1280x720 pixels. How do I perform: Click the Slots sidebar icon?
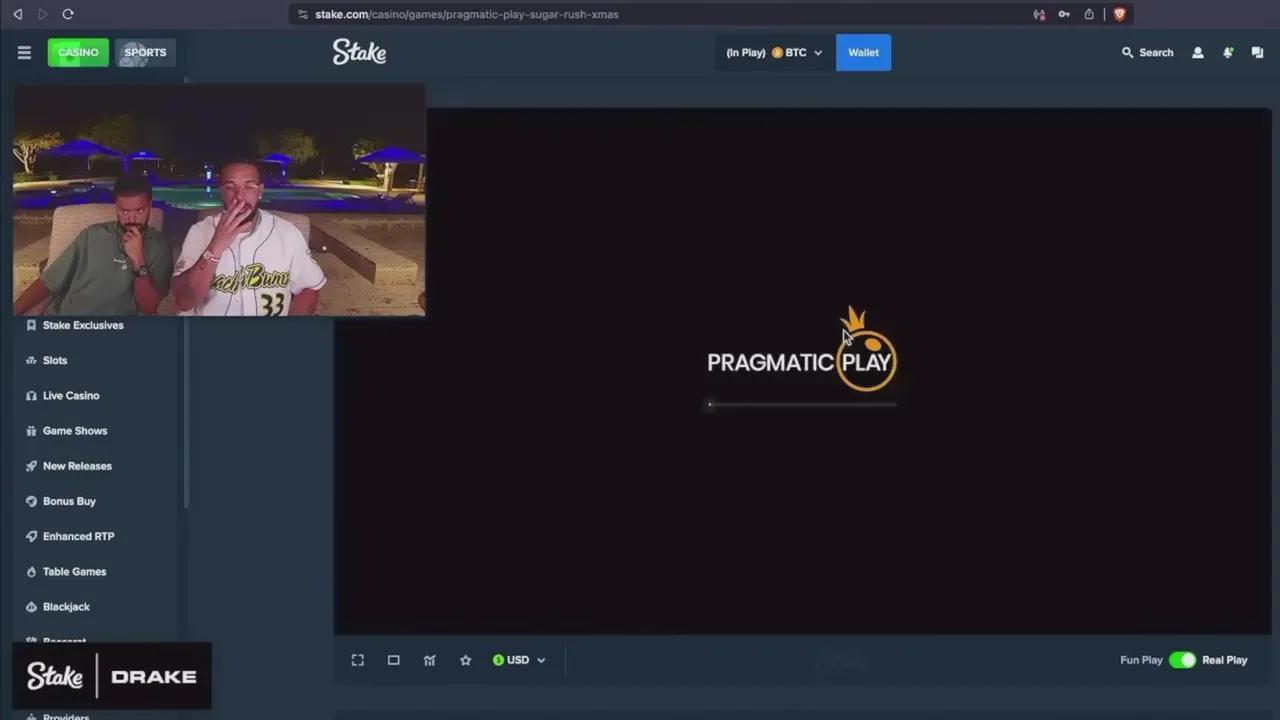pos(31,360)
